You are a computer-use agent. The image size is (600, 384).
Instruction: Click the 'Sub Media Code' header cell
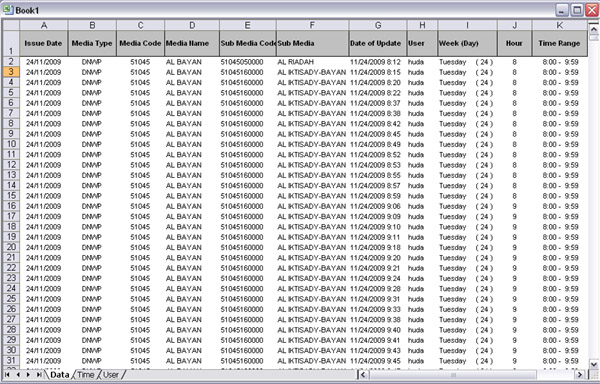point(248,43)
